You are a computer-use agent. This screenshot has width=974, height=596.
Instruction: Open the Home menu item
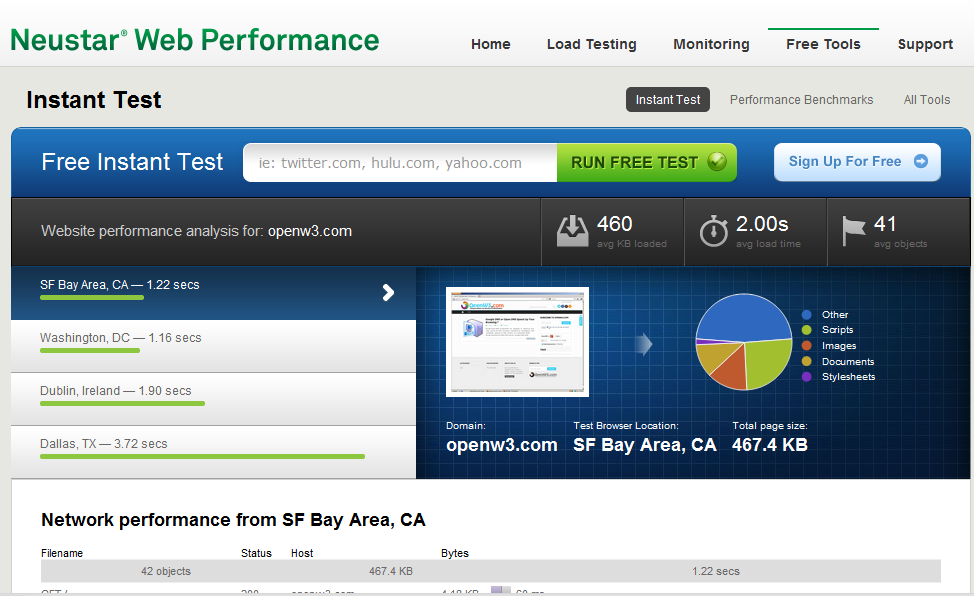(491, 44)
